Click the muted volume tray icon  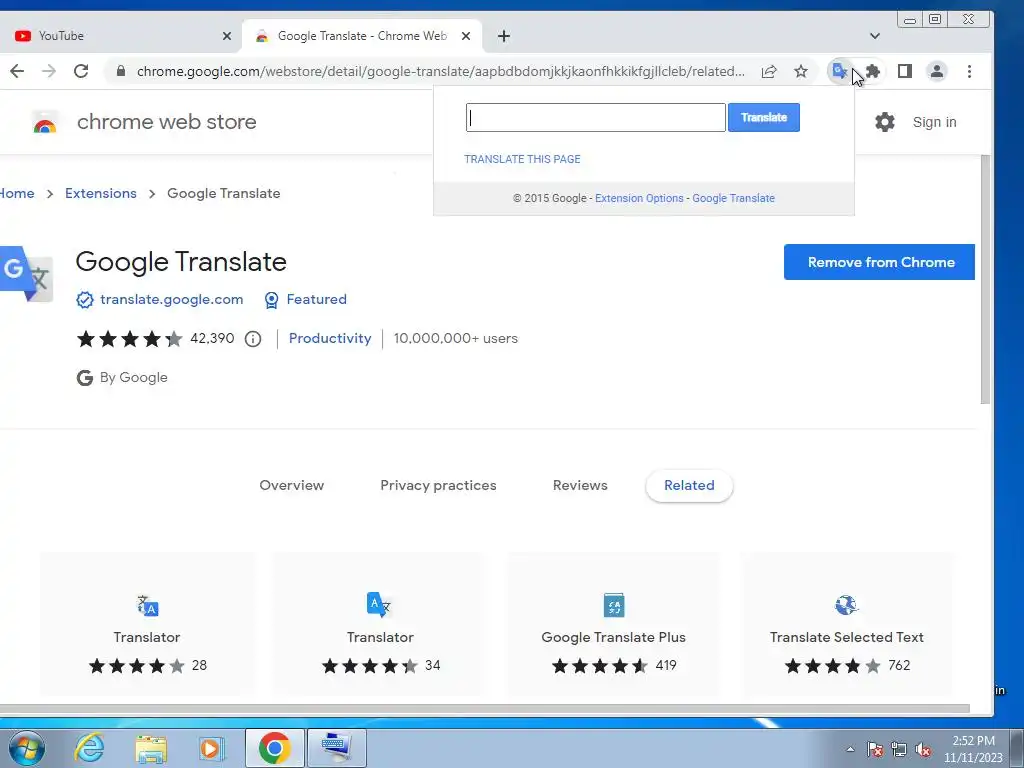(x=923, y=749)
